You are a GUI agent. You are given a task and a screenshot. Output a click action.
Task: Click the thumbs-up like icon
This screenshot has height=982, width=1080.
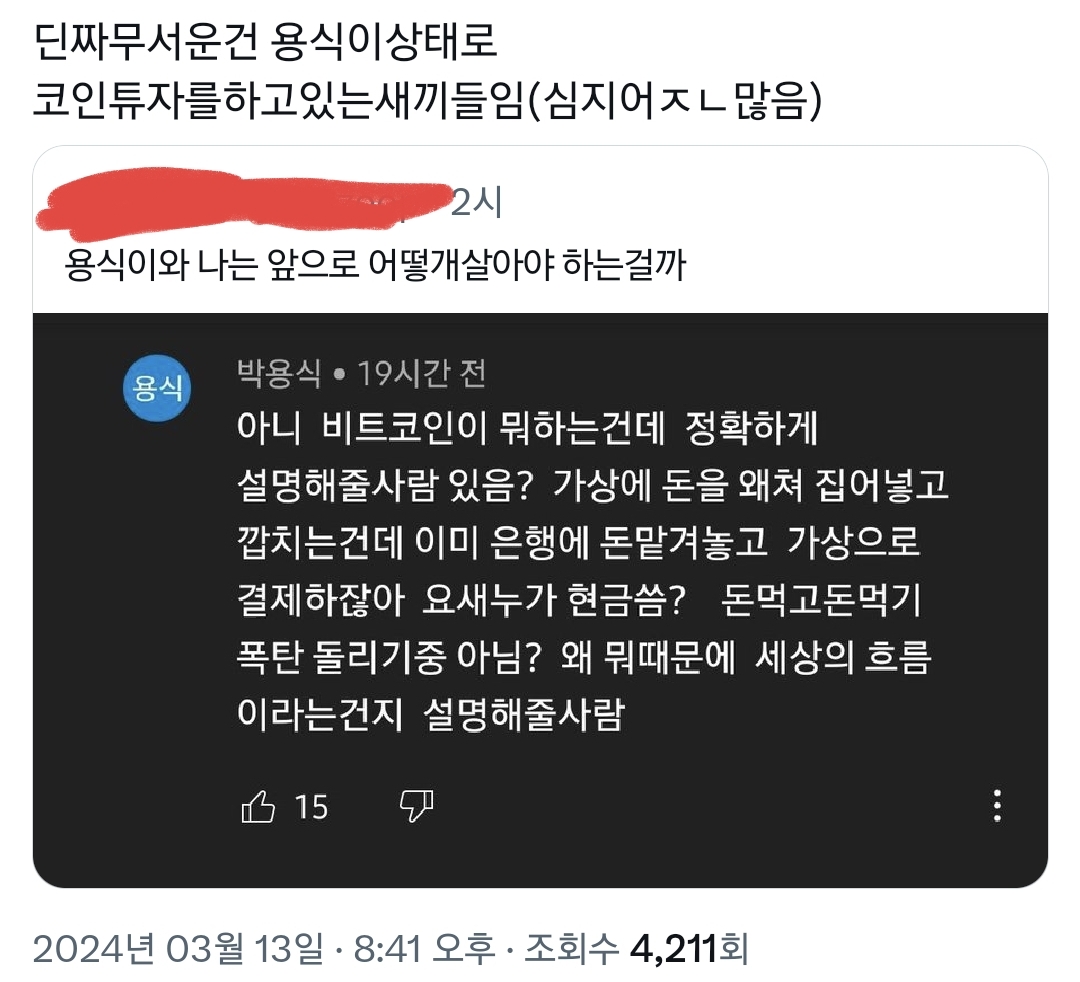(x=258, y=806)
